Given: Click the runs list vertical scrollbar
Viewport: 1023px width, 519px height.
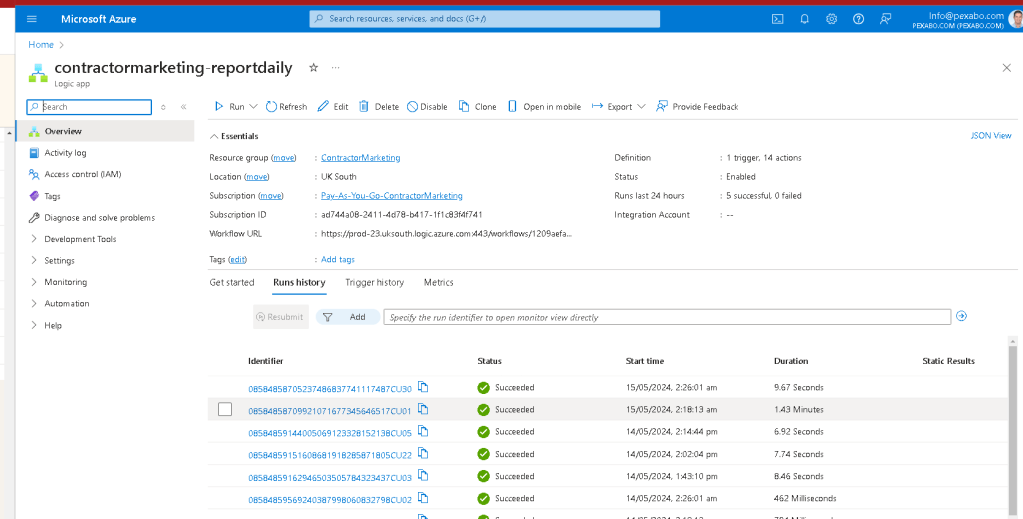Looking at the screenshot, I should (x=1013, y=428).
